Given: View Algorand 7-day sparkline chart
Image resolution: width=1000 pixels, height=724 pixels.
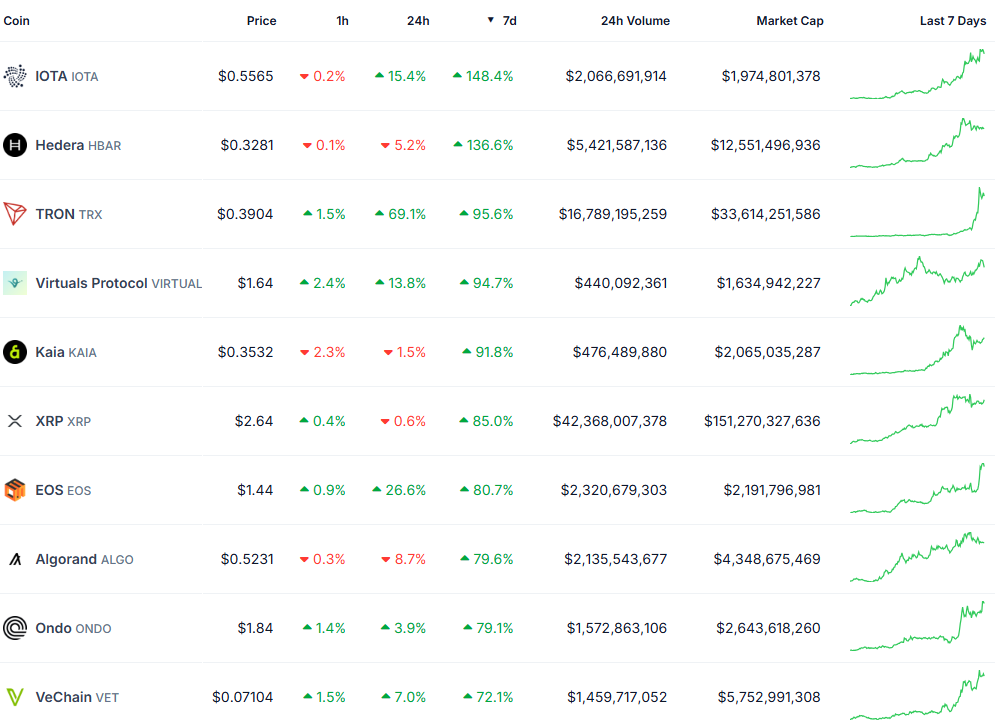Looking at the screenshot, I should [x=918, y=558].
